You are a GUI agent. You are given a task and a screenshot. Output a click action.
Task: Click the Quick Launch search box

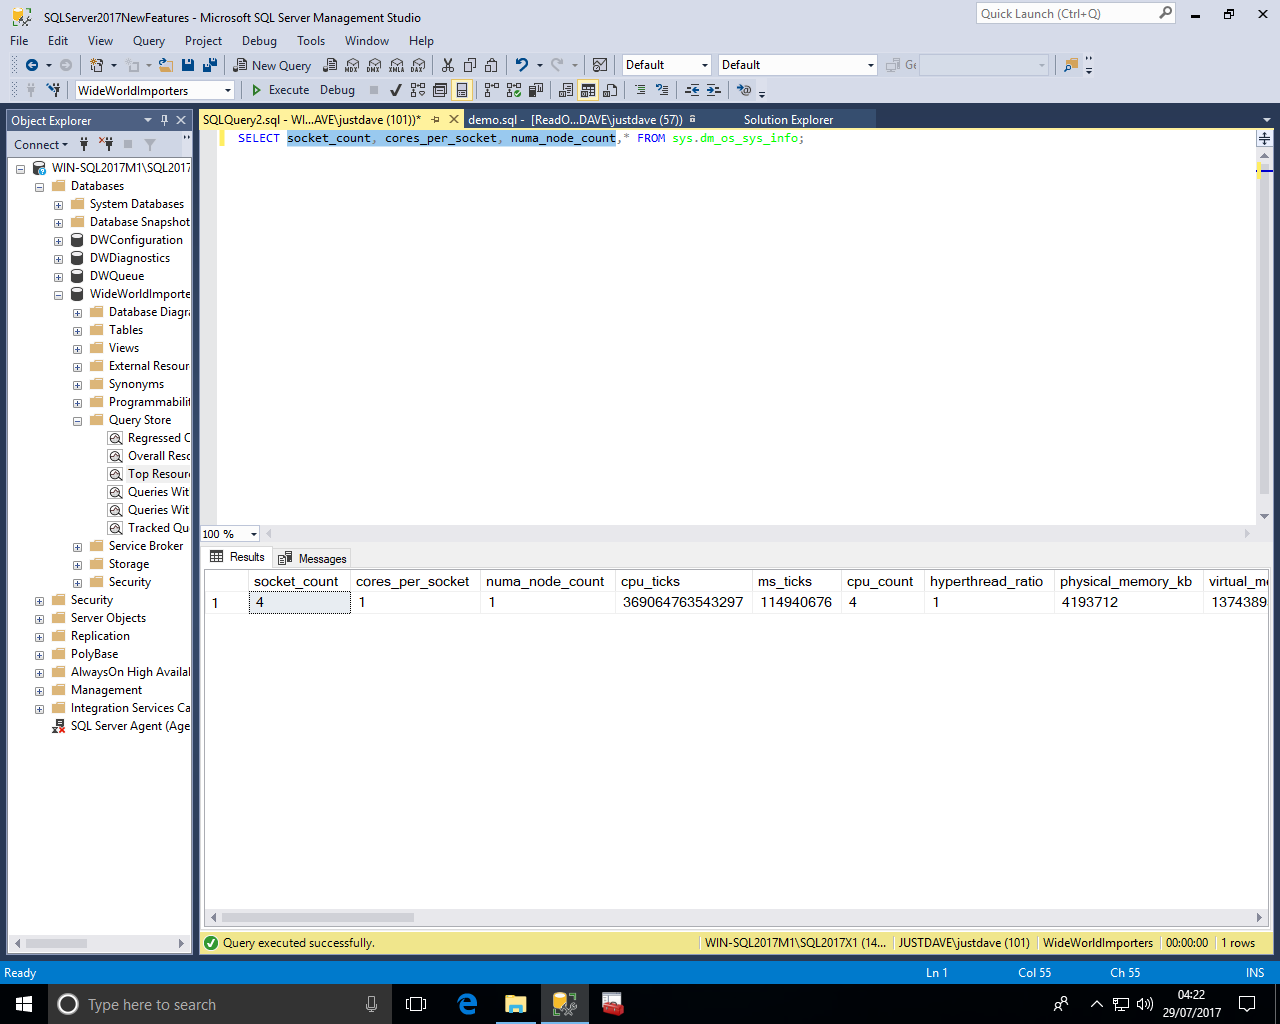[x=1066, y=14]
